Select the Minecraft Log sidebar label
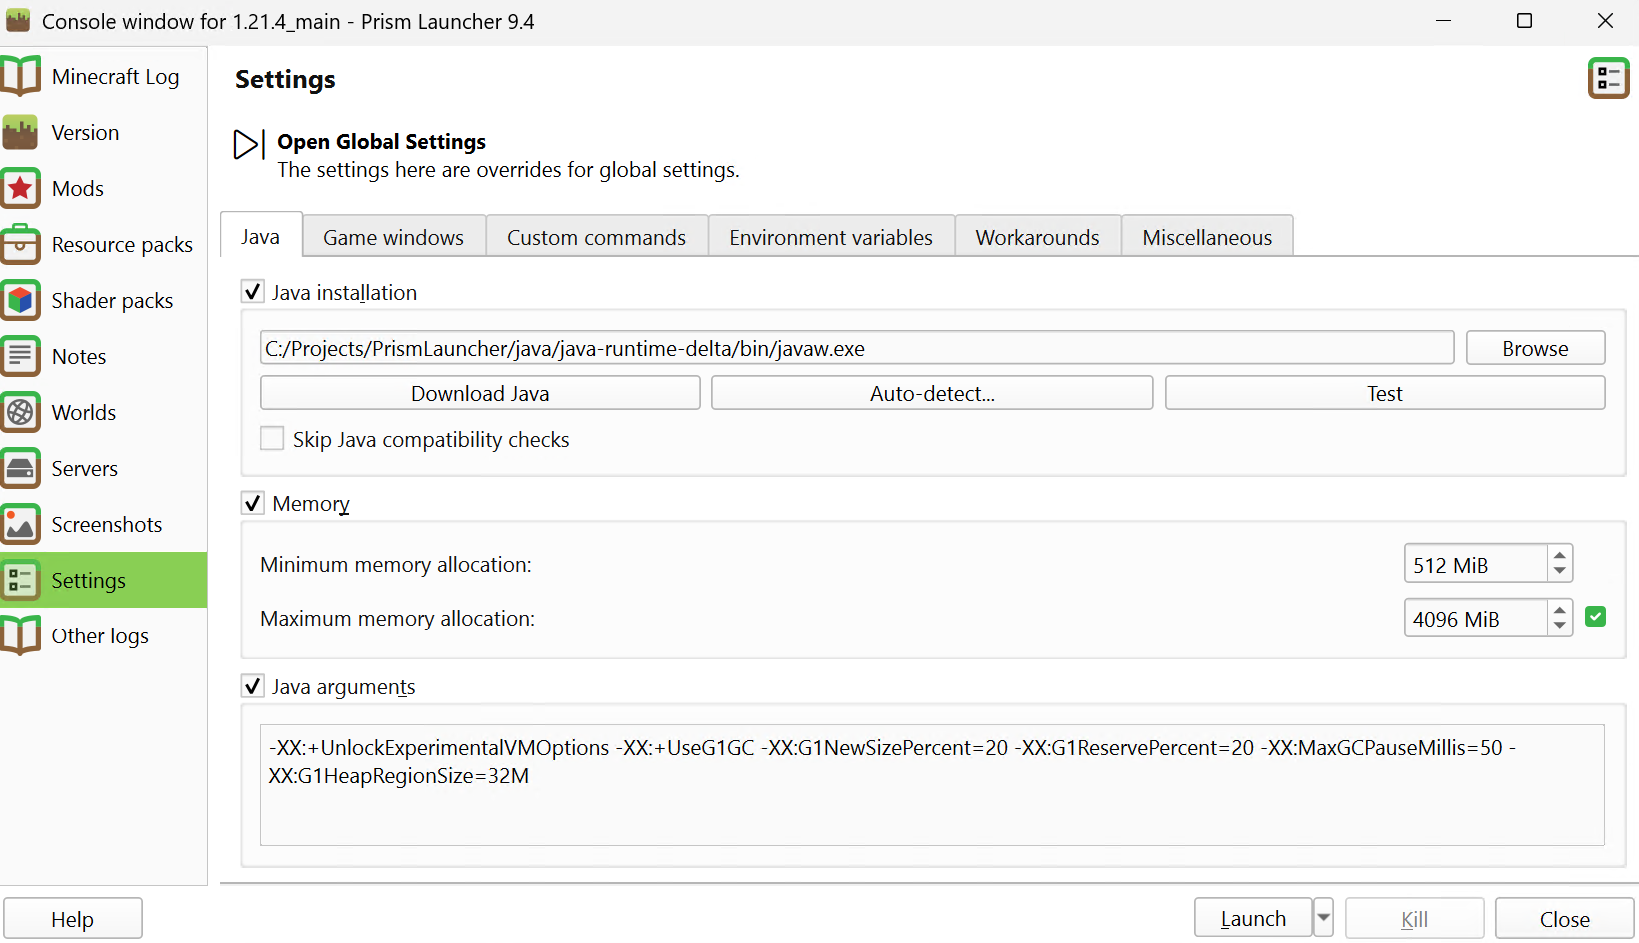The image size is (1639, 943). (115, 76)
